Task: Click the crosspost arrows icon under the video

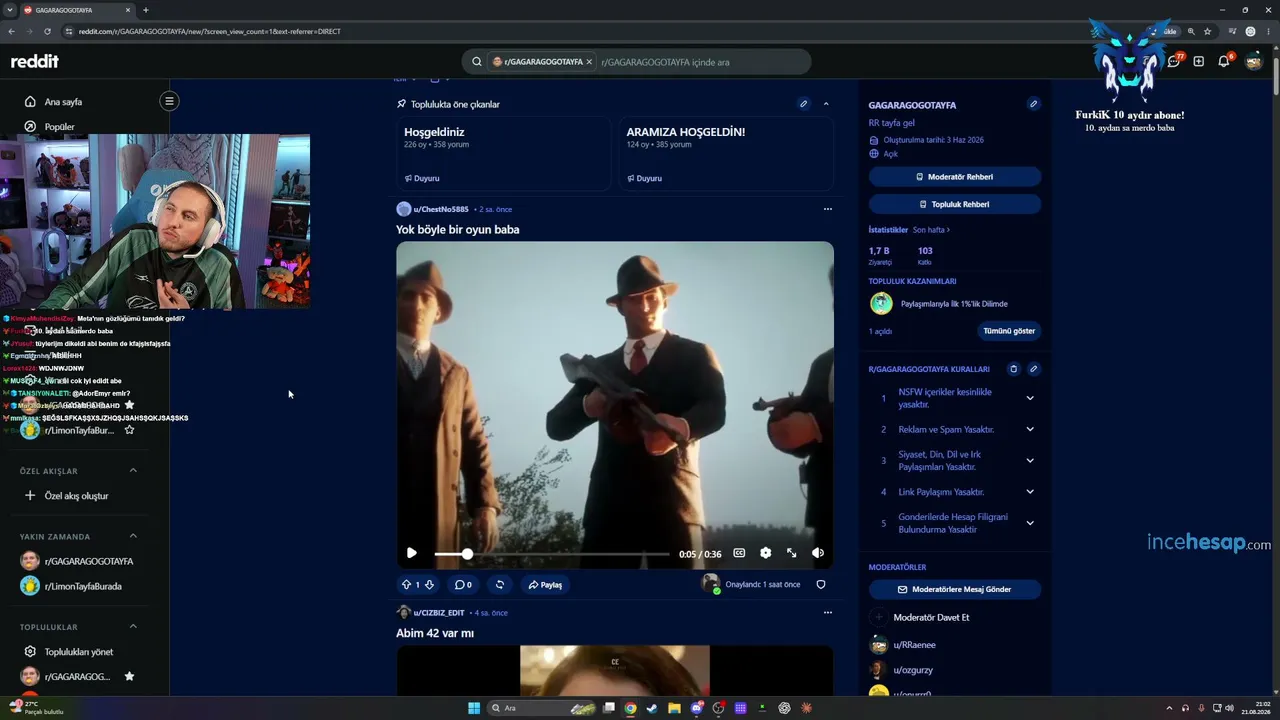Action: (500, 584)
